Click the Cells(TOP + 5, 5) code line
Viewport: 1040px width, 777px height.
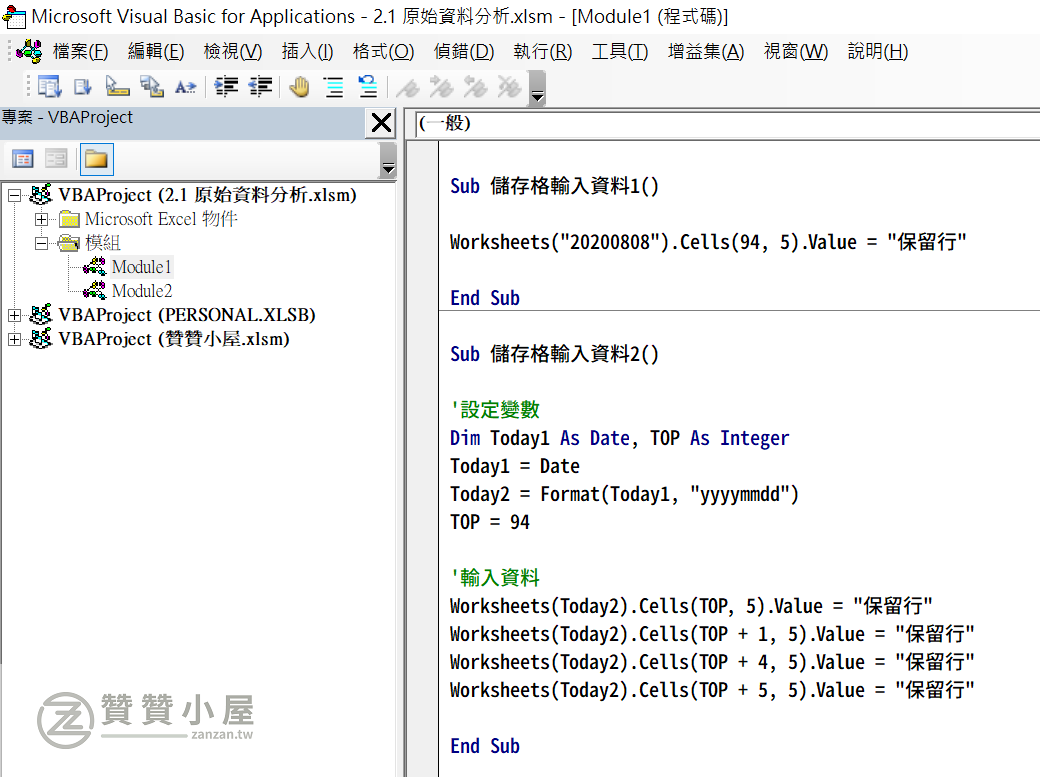click(x=712, y=689)
